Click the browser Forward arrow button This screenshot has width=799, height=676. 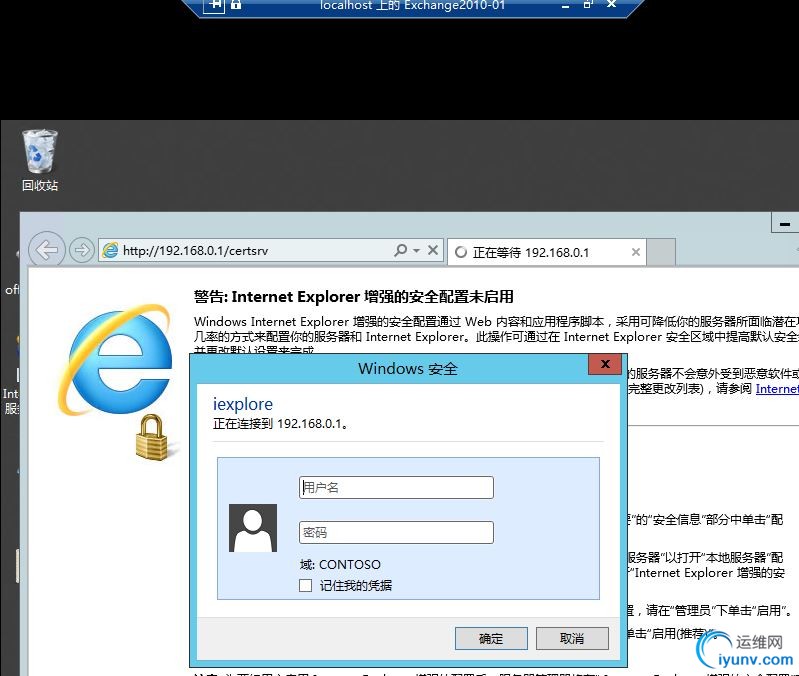pos(82,250)
